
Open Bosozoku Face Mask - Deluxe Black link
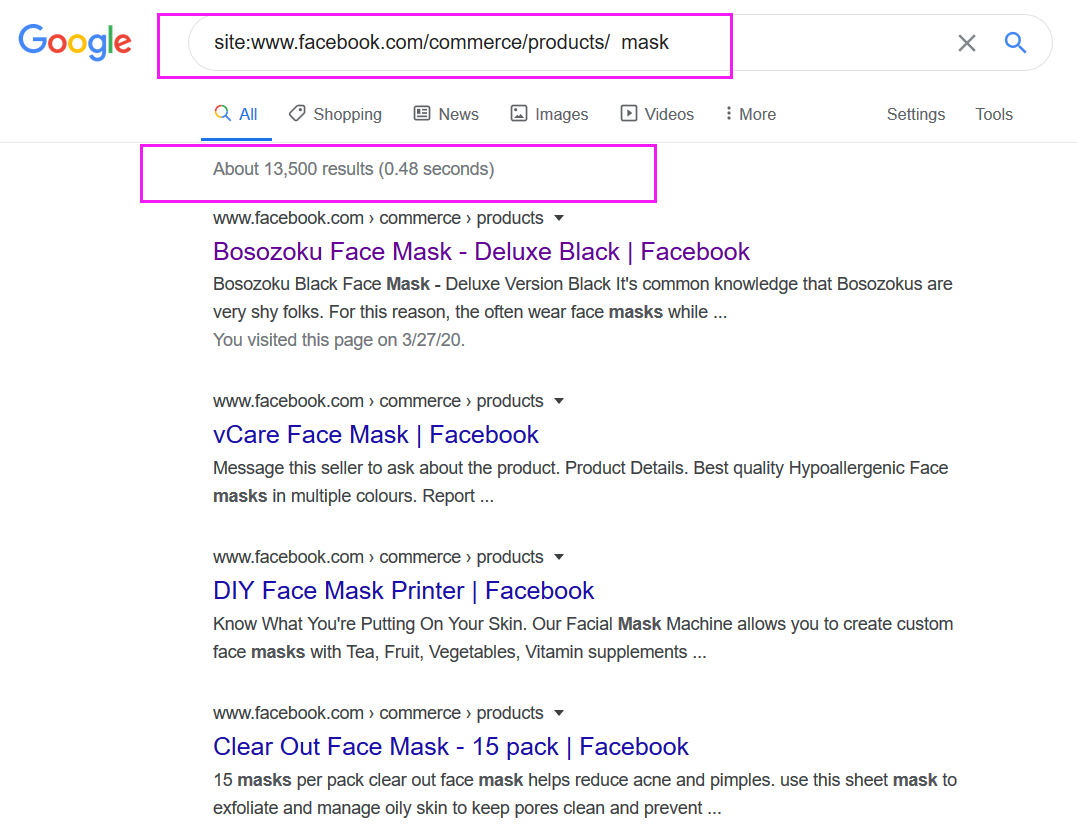(481, 251)
